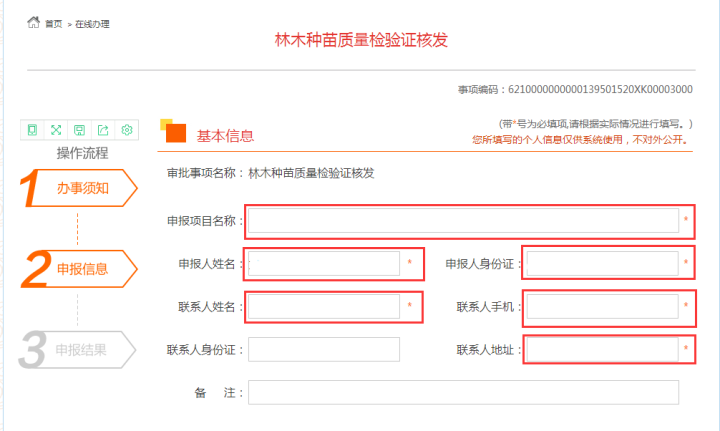Click the home icon in breadcrumb
This screenshot has height=431, width=720.
pyautogui.click(x=33, y=22)
